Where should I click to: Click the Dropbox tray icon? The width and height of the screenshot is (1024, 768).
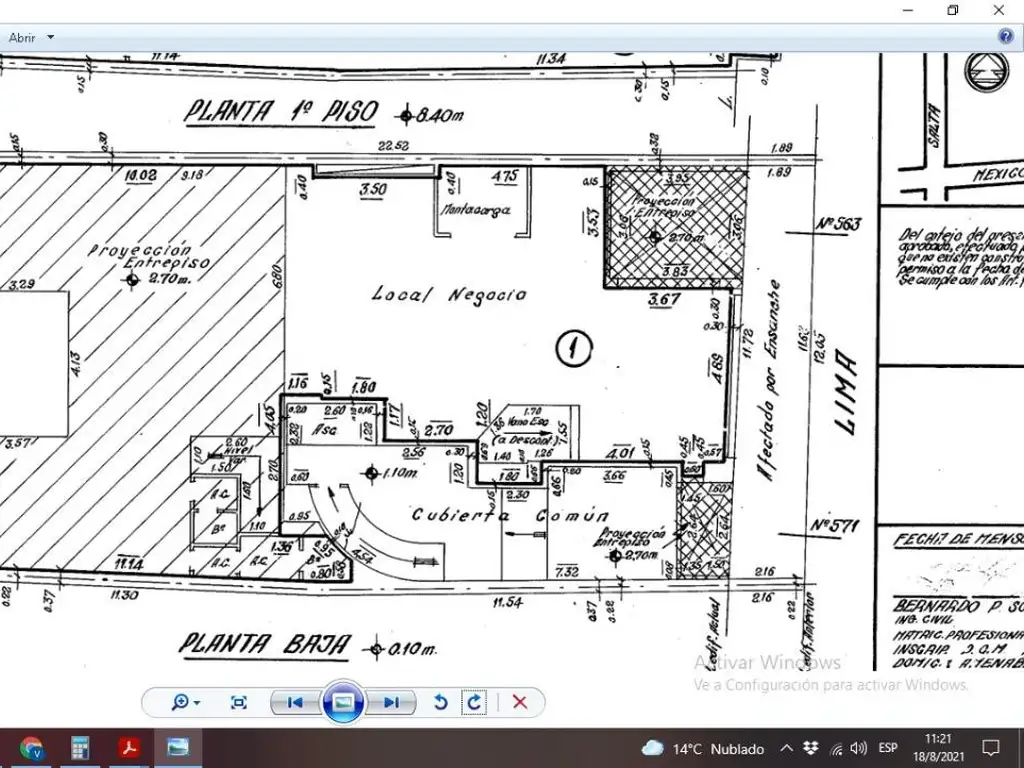pos(811,748)
